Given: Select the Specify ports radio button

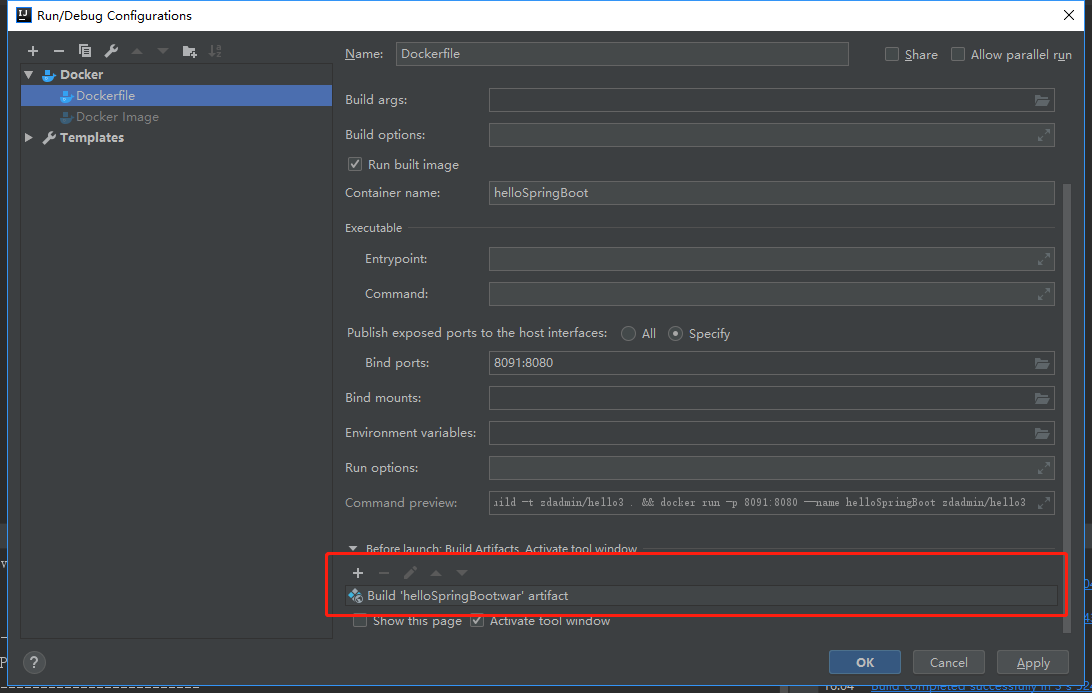Looking at the screenshot, I should click(675, 334).
